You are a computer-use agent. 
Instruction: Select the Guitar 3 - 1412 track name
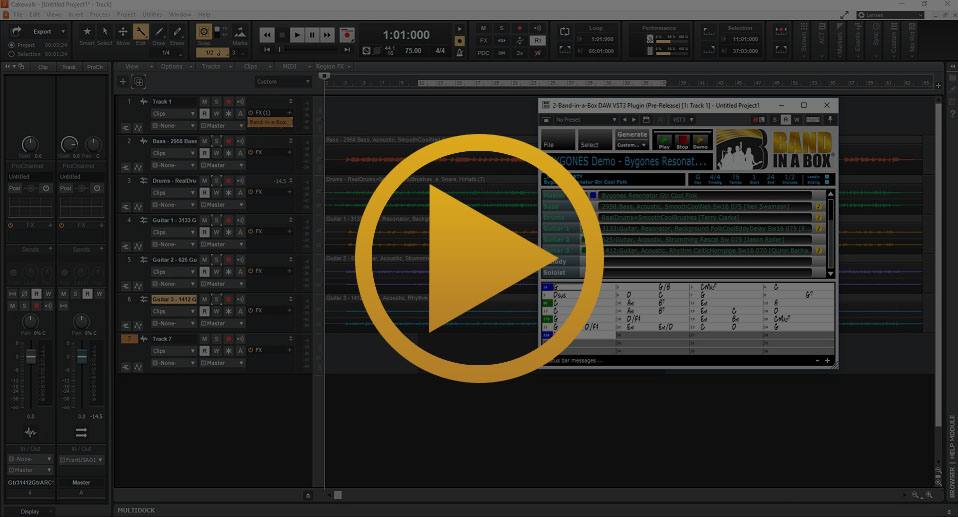(174, 299)
